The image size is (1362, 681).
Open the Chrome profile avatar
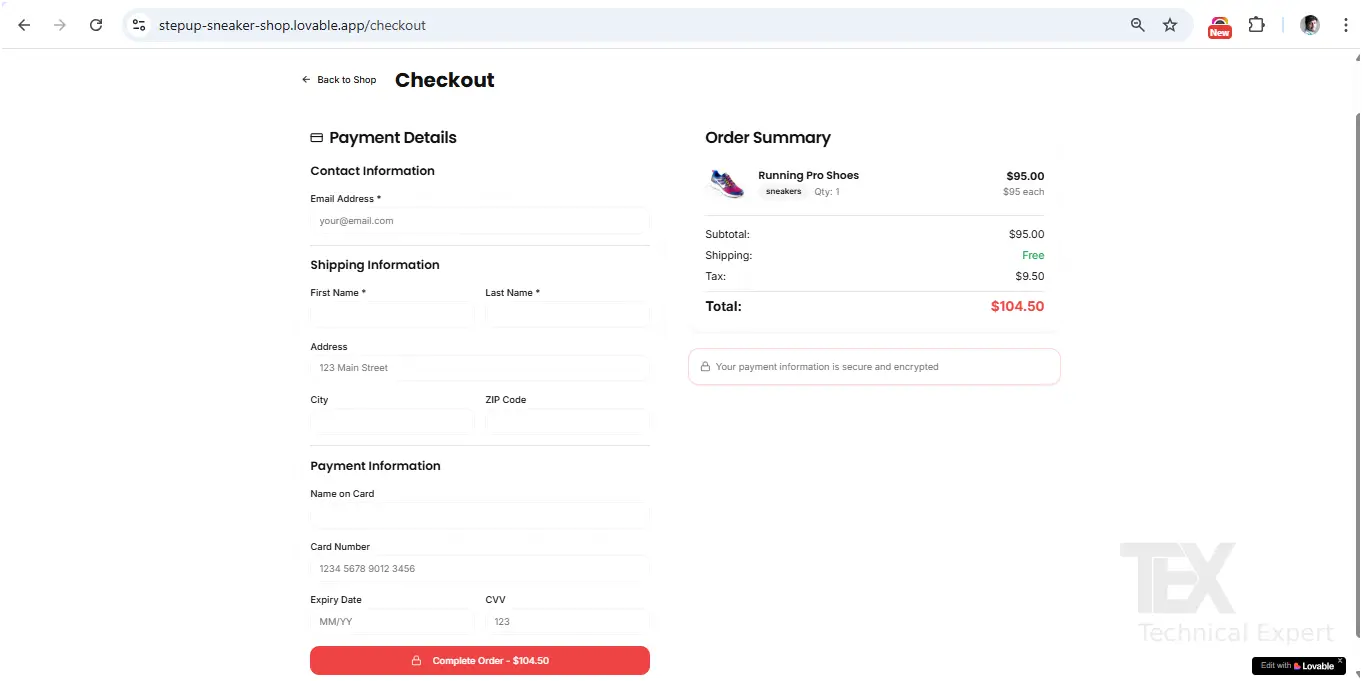click(1309, 25)
